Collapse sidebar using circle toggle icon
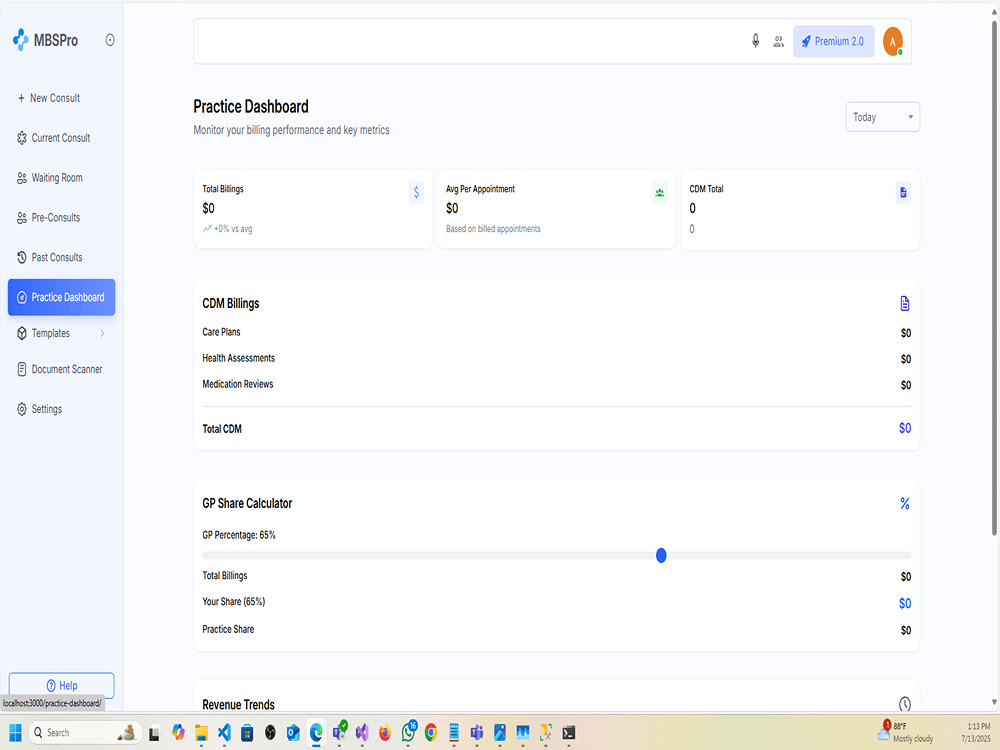 (x=110, y=40)
